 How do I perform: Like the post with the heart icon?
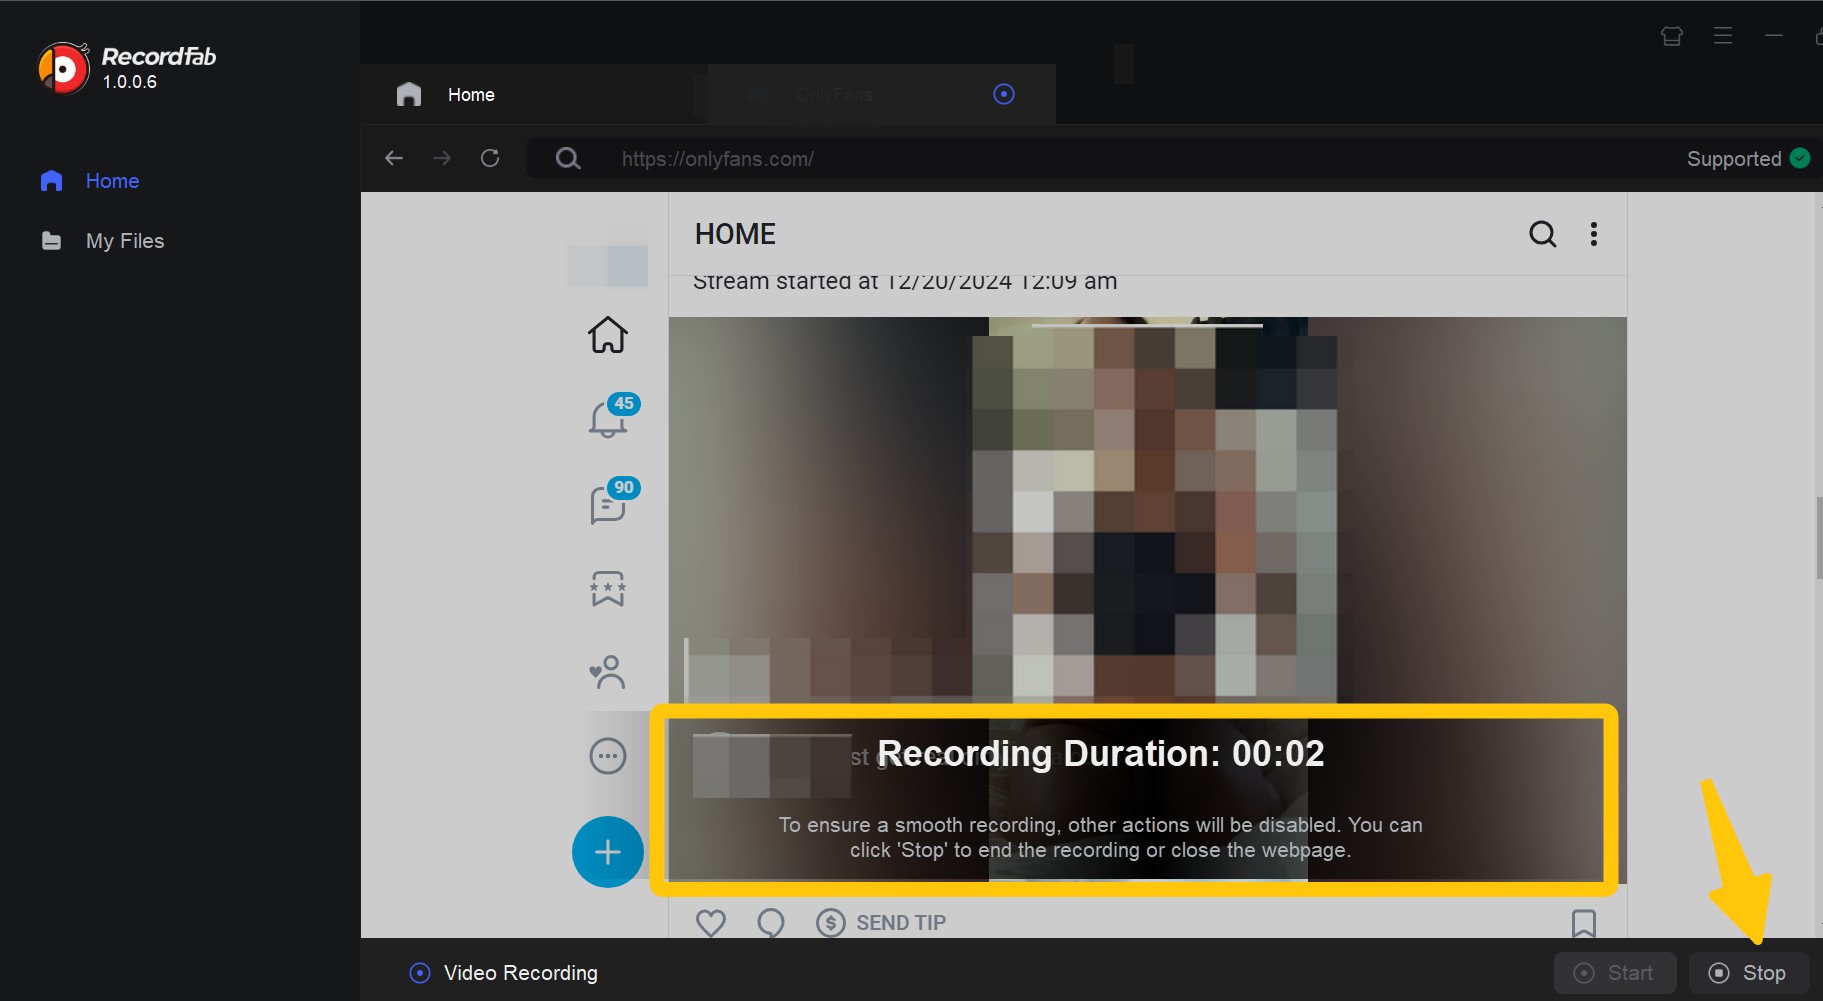[711, 923]
